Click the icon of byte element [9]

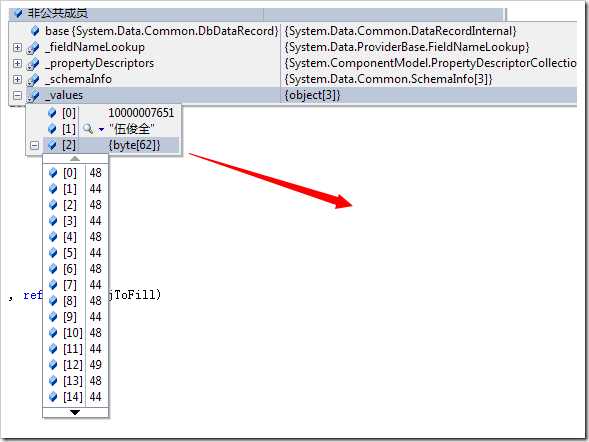[x=53, y=317]
